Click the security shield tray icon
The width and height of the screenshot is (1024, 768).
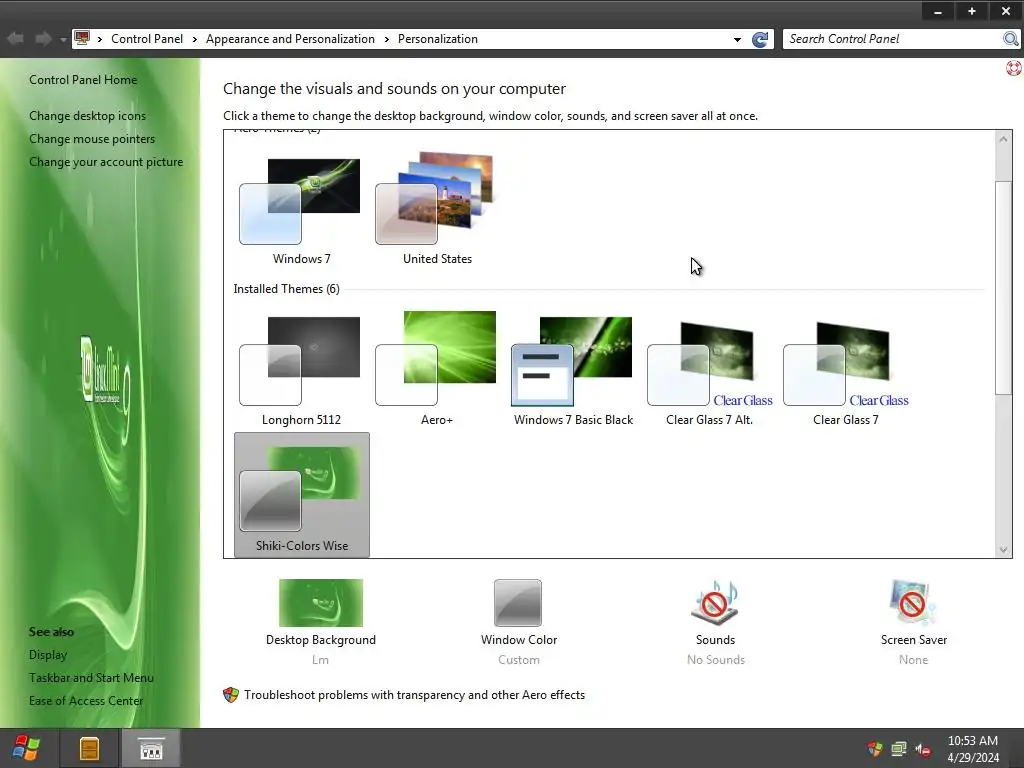[874, 748]
